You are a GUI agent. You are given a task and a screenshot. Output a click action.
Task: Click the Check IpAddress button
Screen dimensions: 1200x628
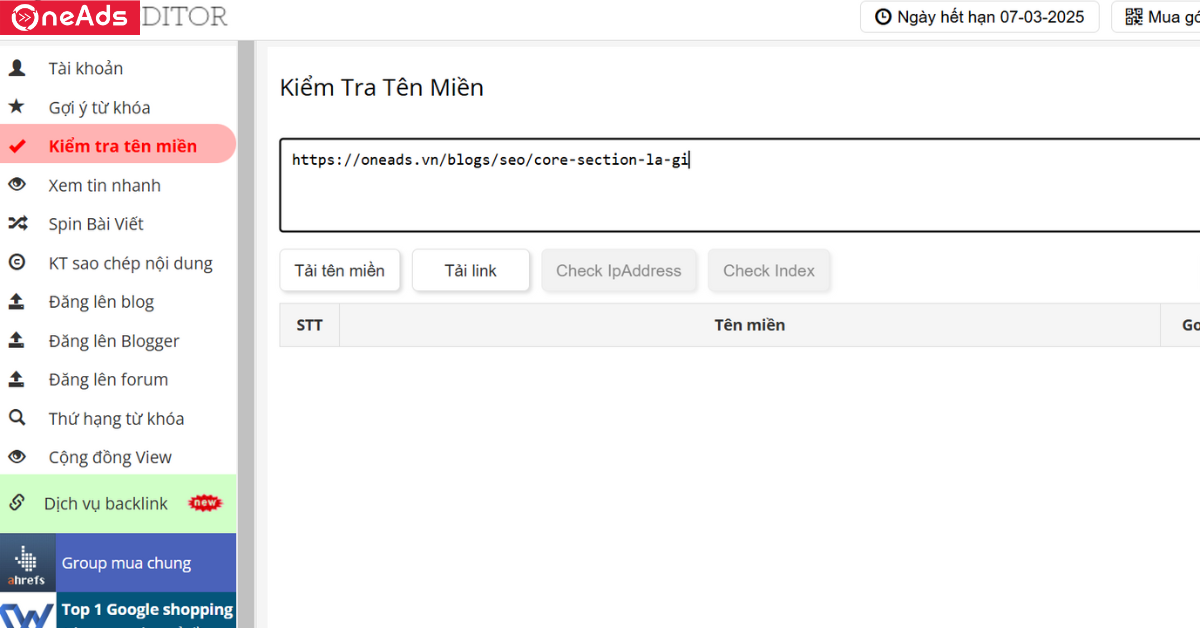tap(619, 271)
